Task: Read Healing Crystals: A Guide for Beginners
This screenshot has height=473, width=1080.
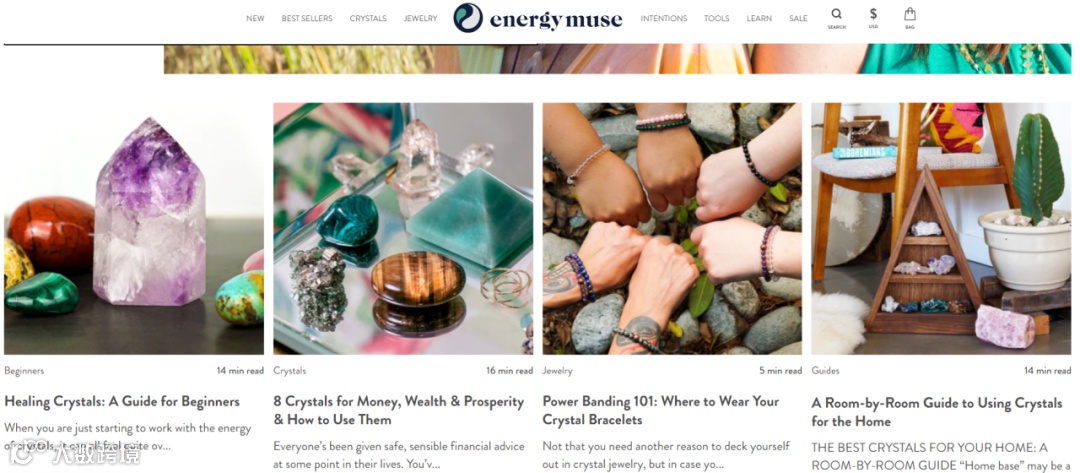Action: point(122,401)
